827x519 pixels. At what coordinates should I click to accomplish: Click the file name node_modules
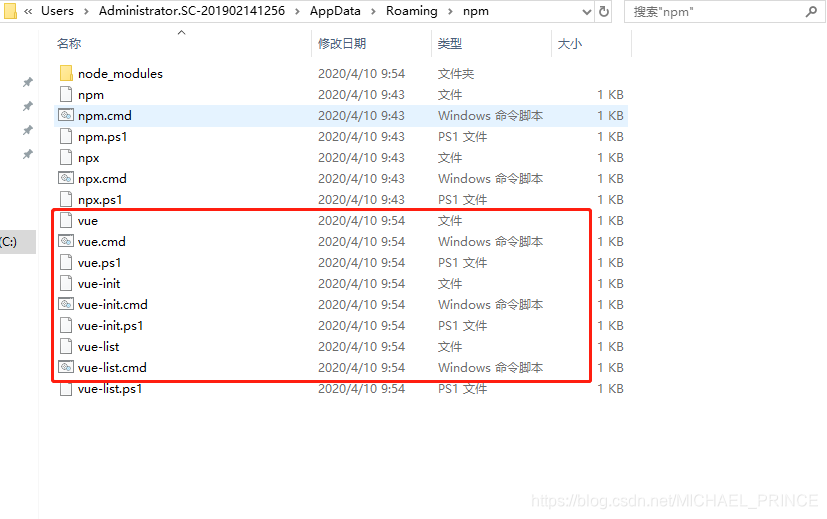[120, 73]
